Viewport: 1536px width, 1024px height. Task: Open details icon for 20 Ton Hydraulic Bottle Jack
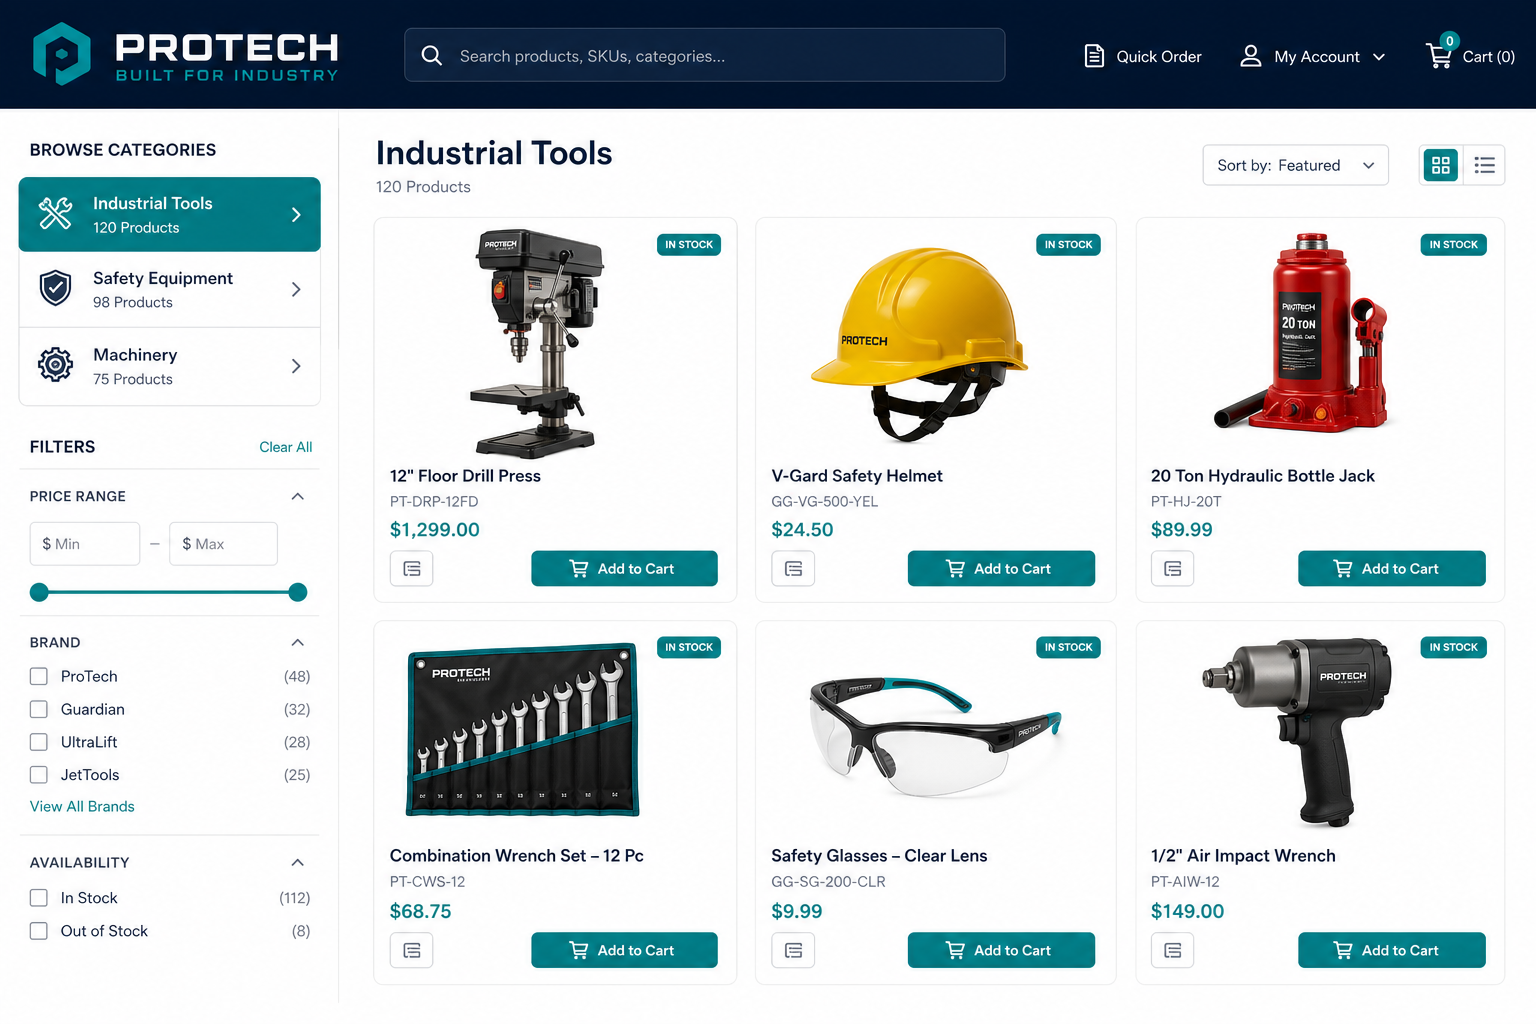1173,569
